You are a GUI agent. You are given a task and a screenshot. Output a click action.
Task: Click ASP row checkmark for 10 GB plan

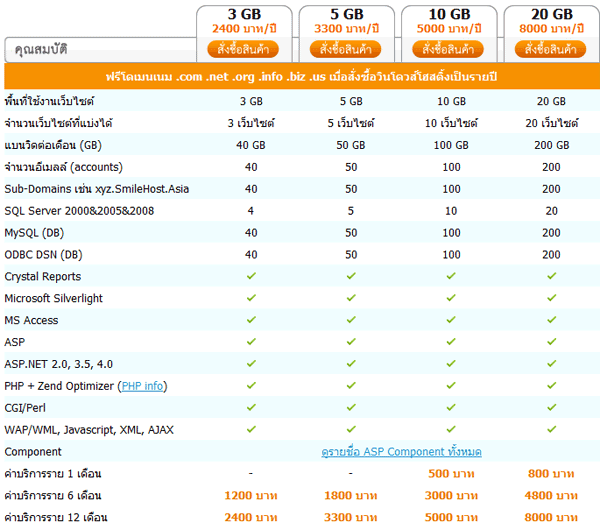pyautogui.click(x=451, y=341)
